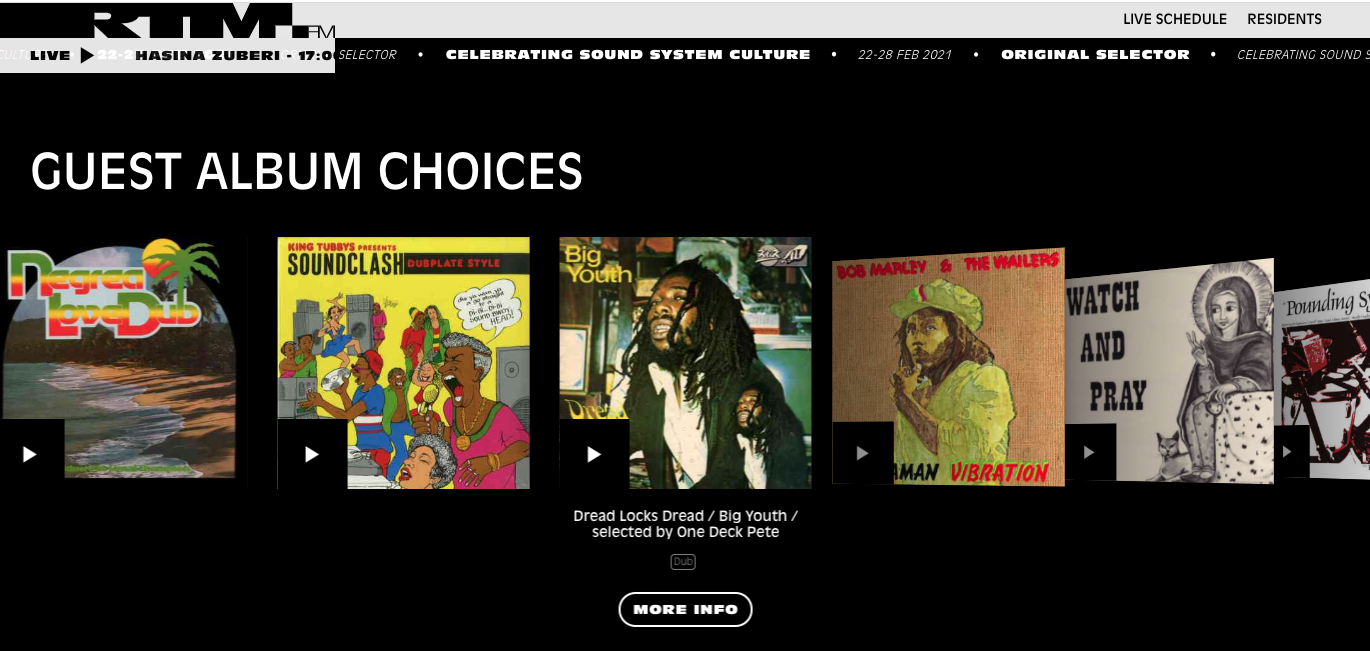Select the Negrea Love Dub cover art
Viewport: 1370px width, 651px height.
(x=118, y=357)
